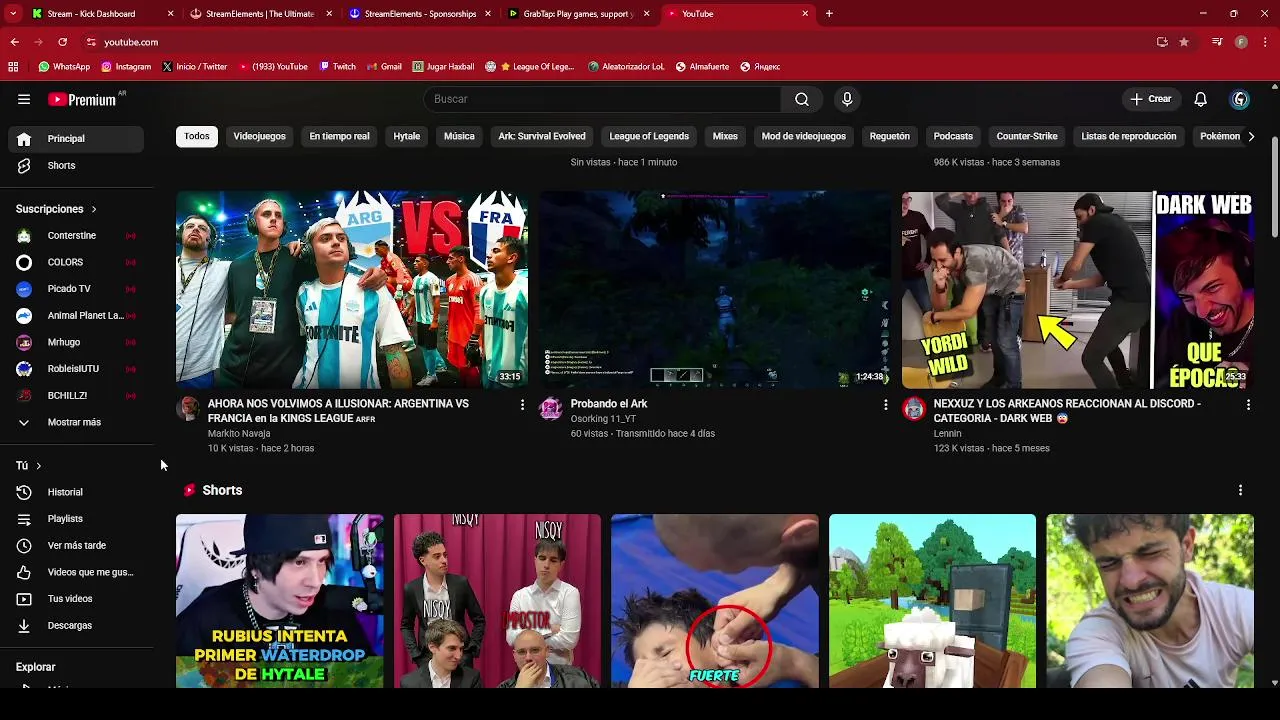The image size is (1280, 720).
Task: Open Markito Navaja channel name link
Action: 238,434
